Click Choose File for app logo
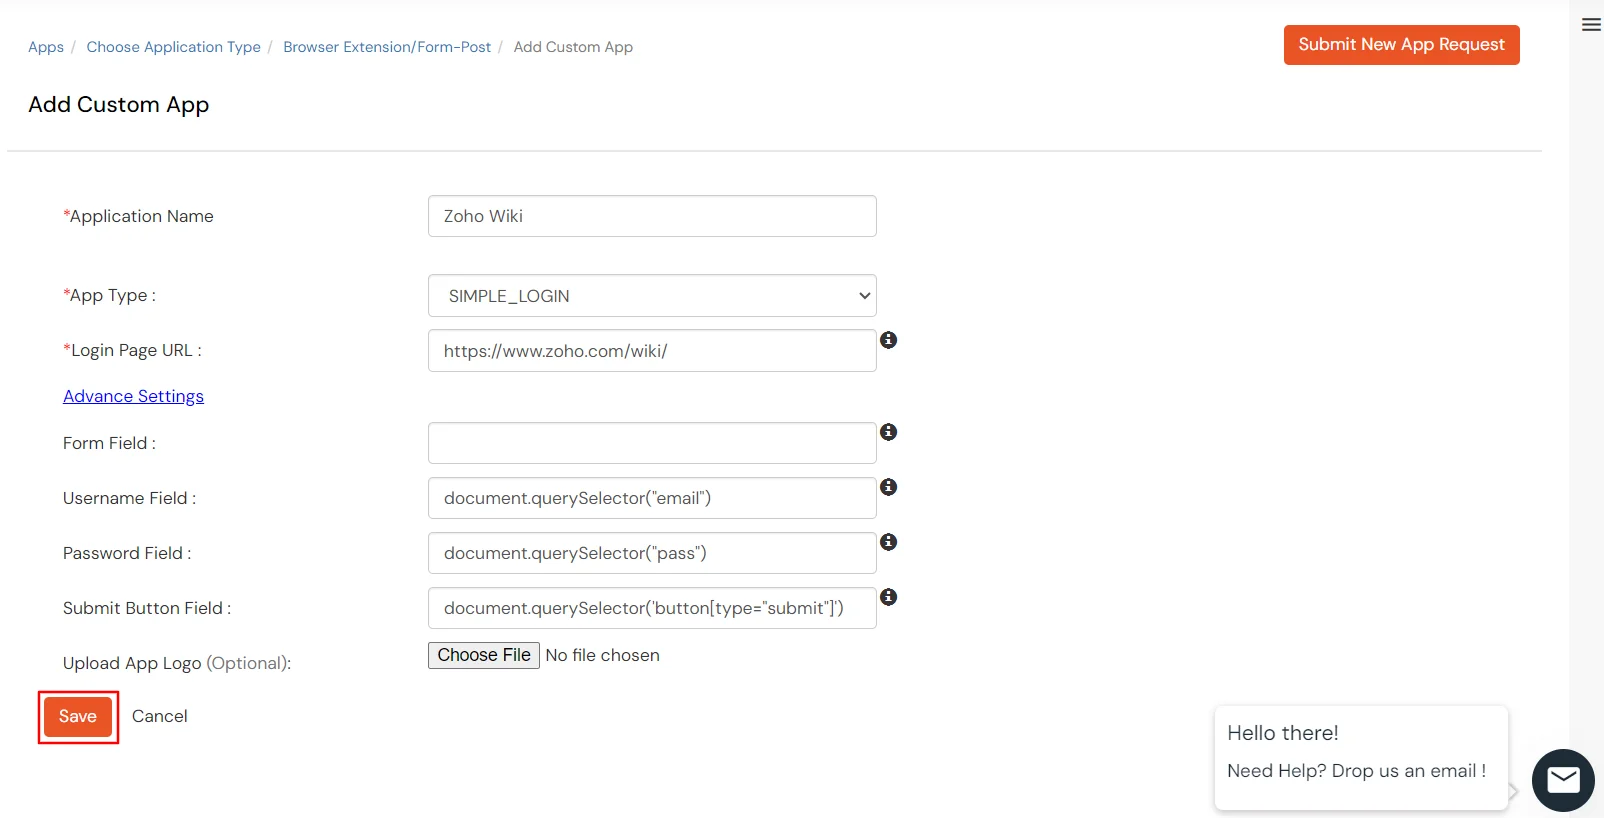This screenshot has width=1604, height=818. click(484, 655)
